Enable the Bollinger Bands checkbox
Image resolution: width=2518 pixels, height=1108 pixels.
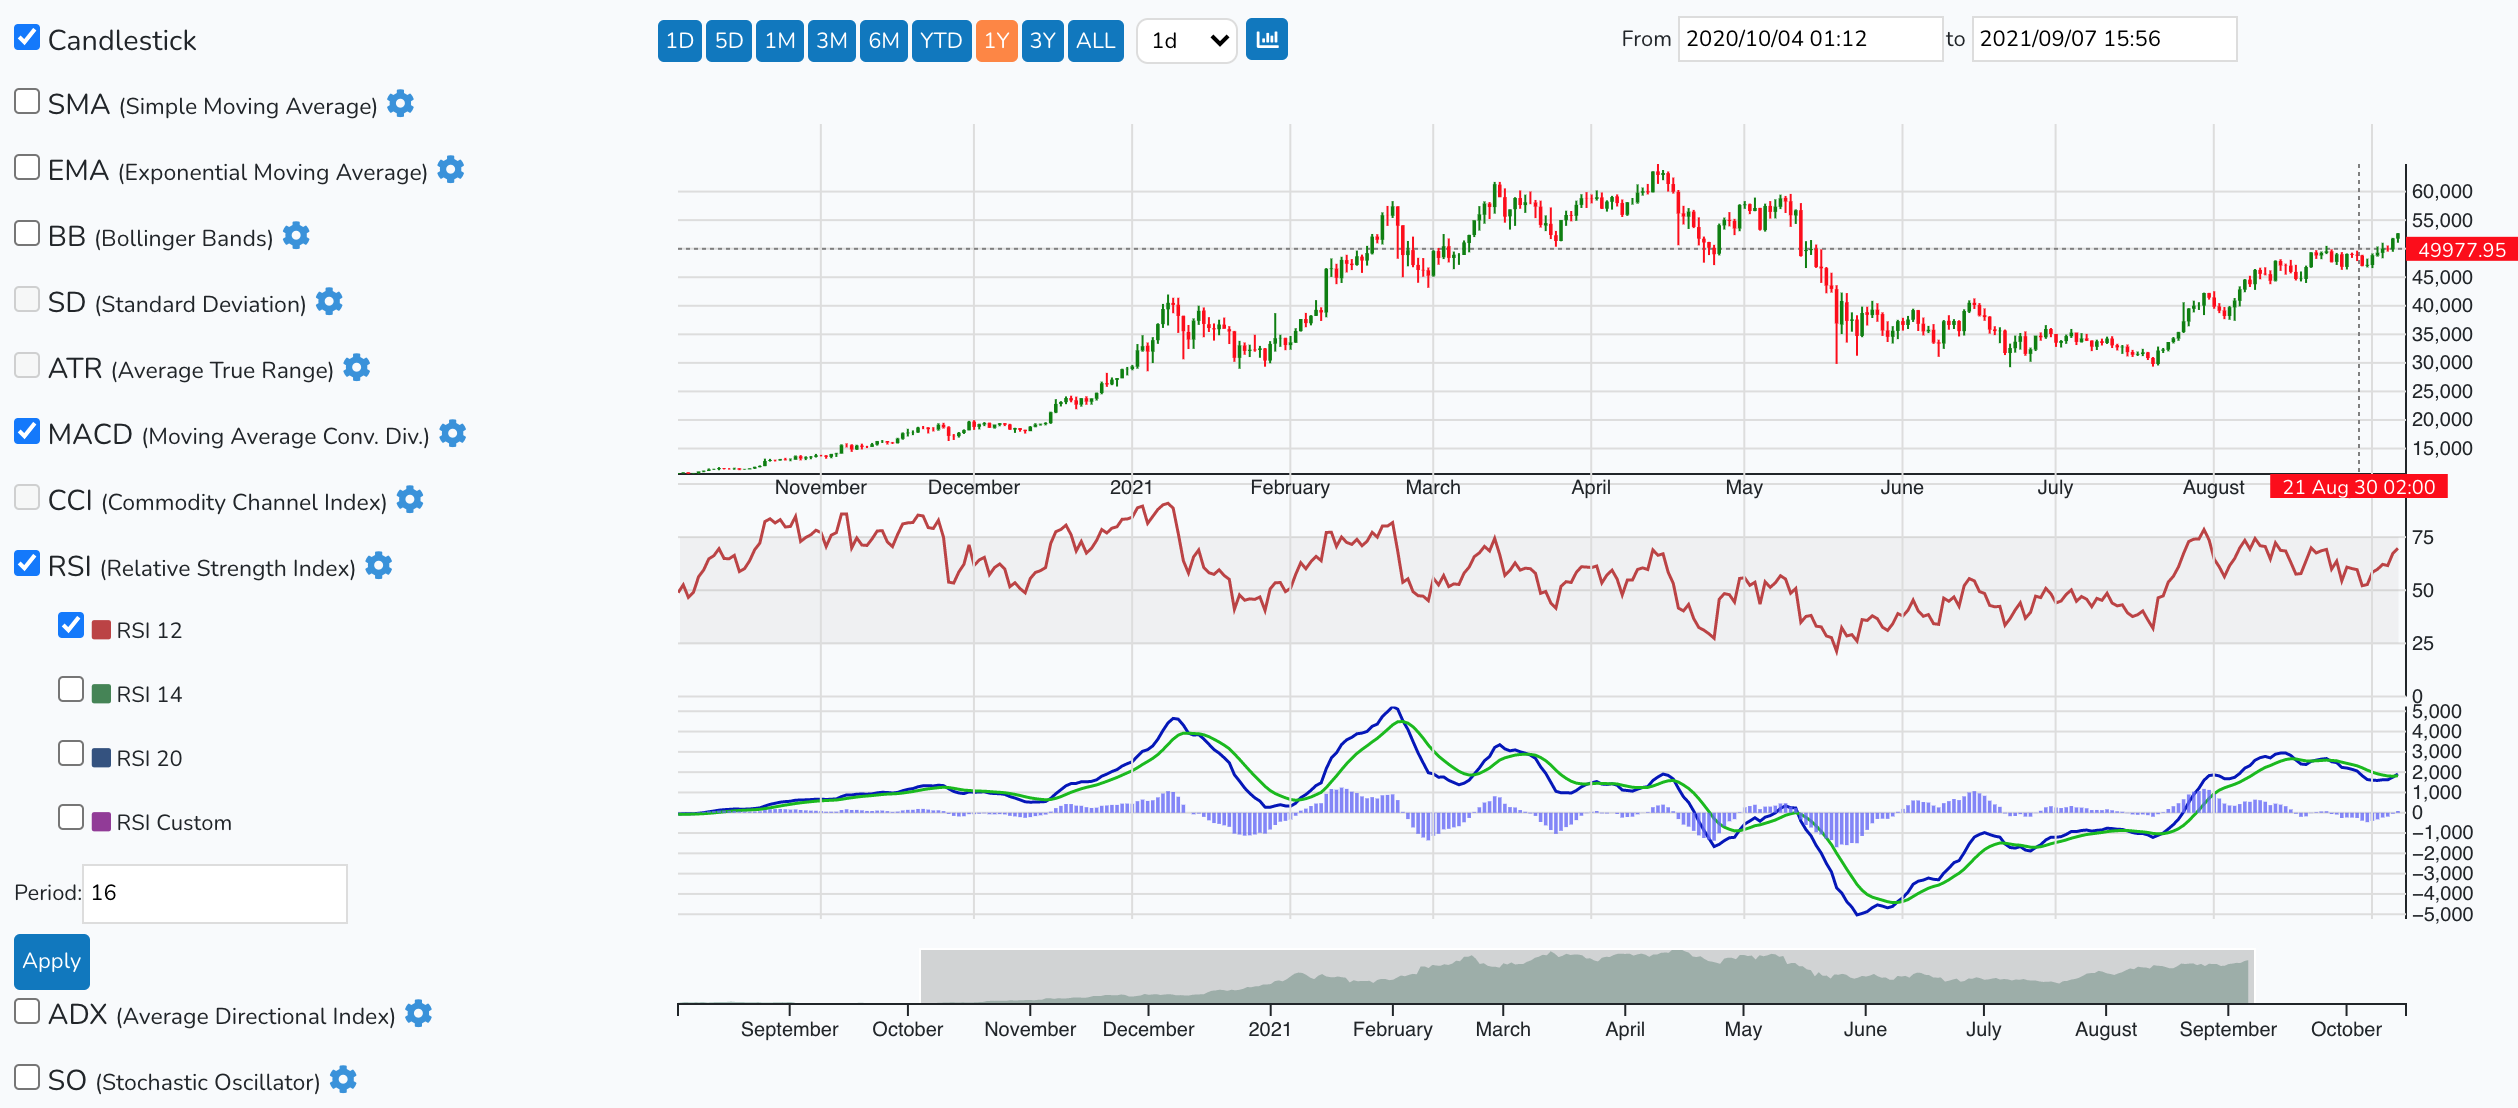click(x=27, y=234)
